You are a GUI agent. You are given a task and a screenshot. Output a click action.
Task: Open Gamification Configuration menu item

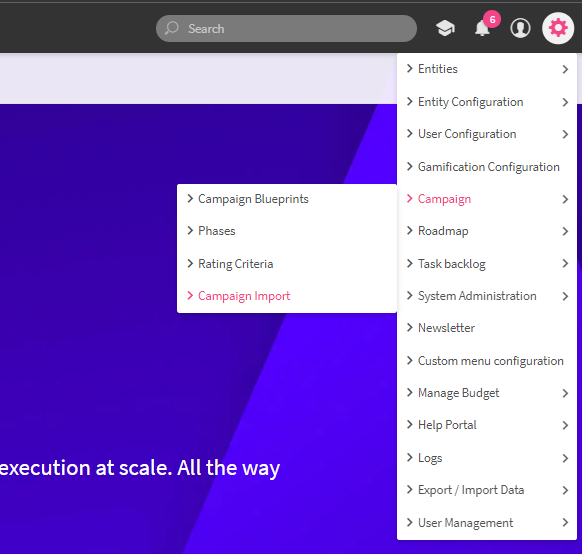[x=488, y=167]
